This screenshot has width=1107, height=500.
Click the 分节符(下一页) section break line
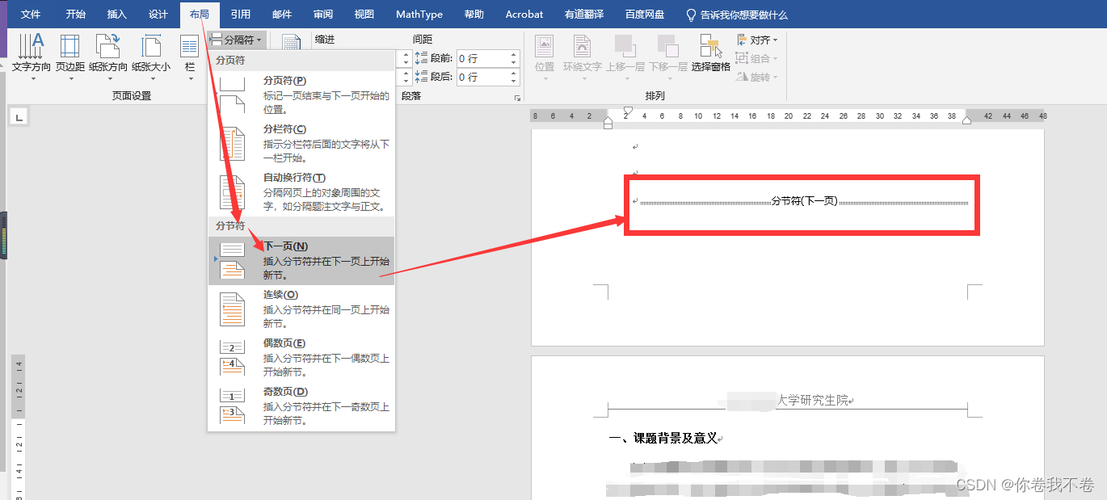(x=803, y=202)
